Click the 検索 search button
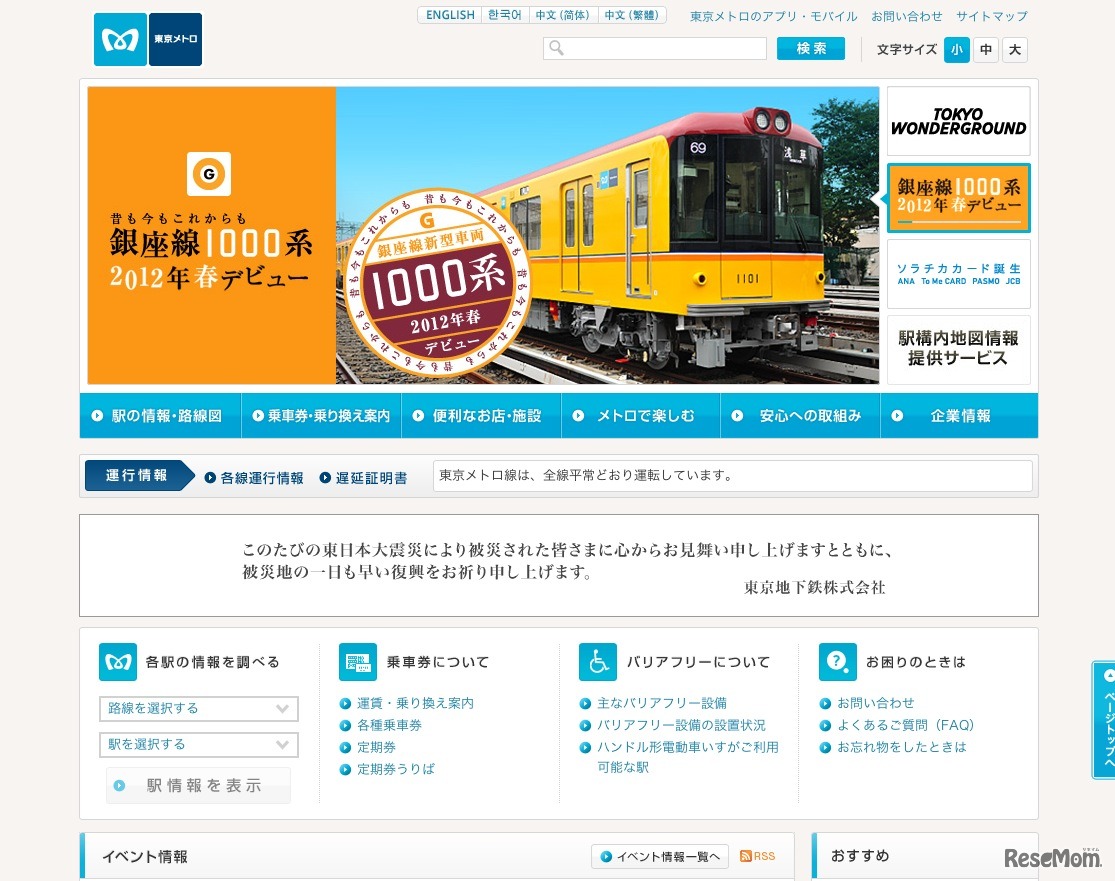Viewport: 1115px width, 881px height. pyautogui.click(x=811, y=48)
